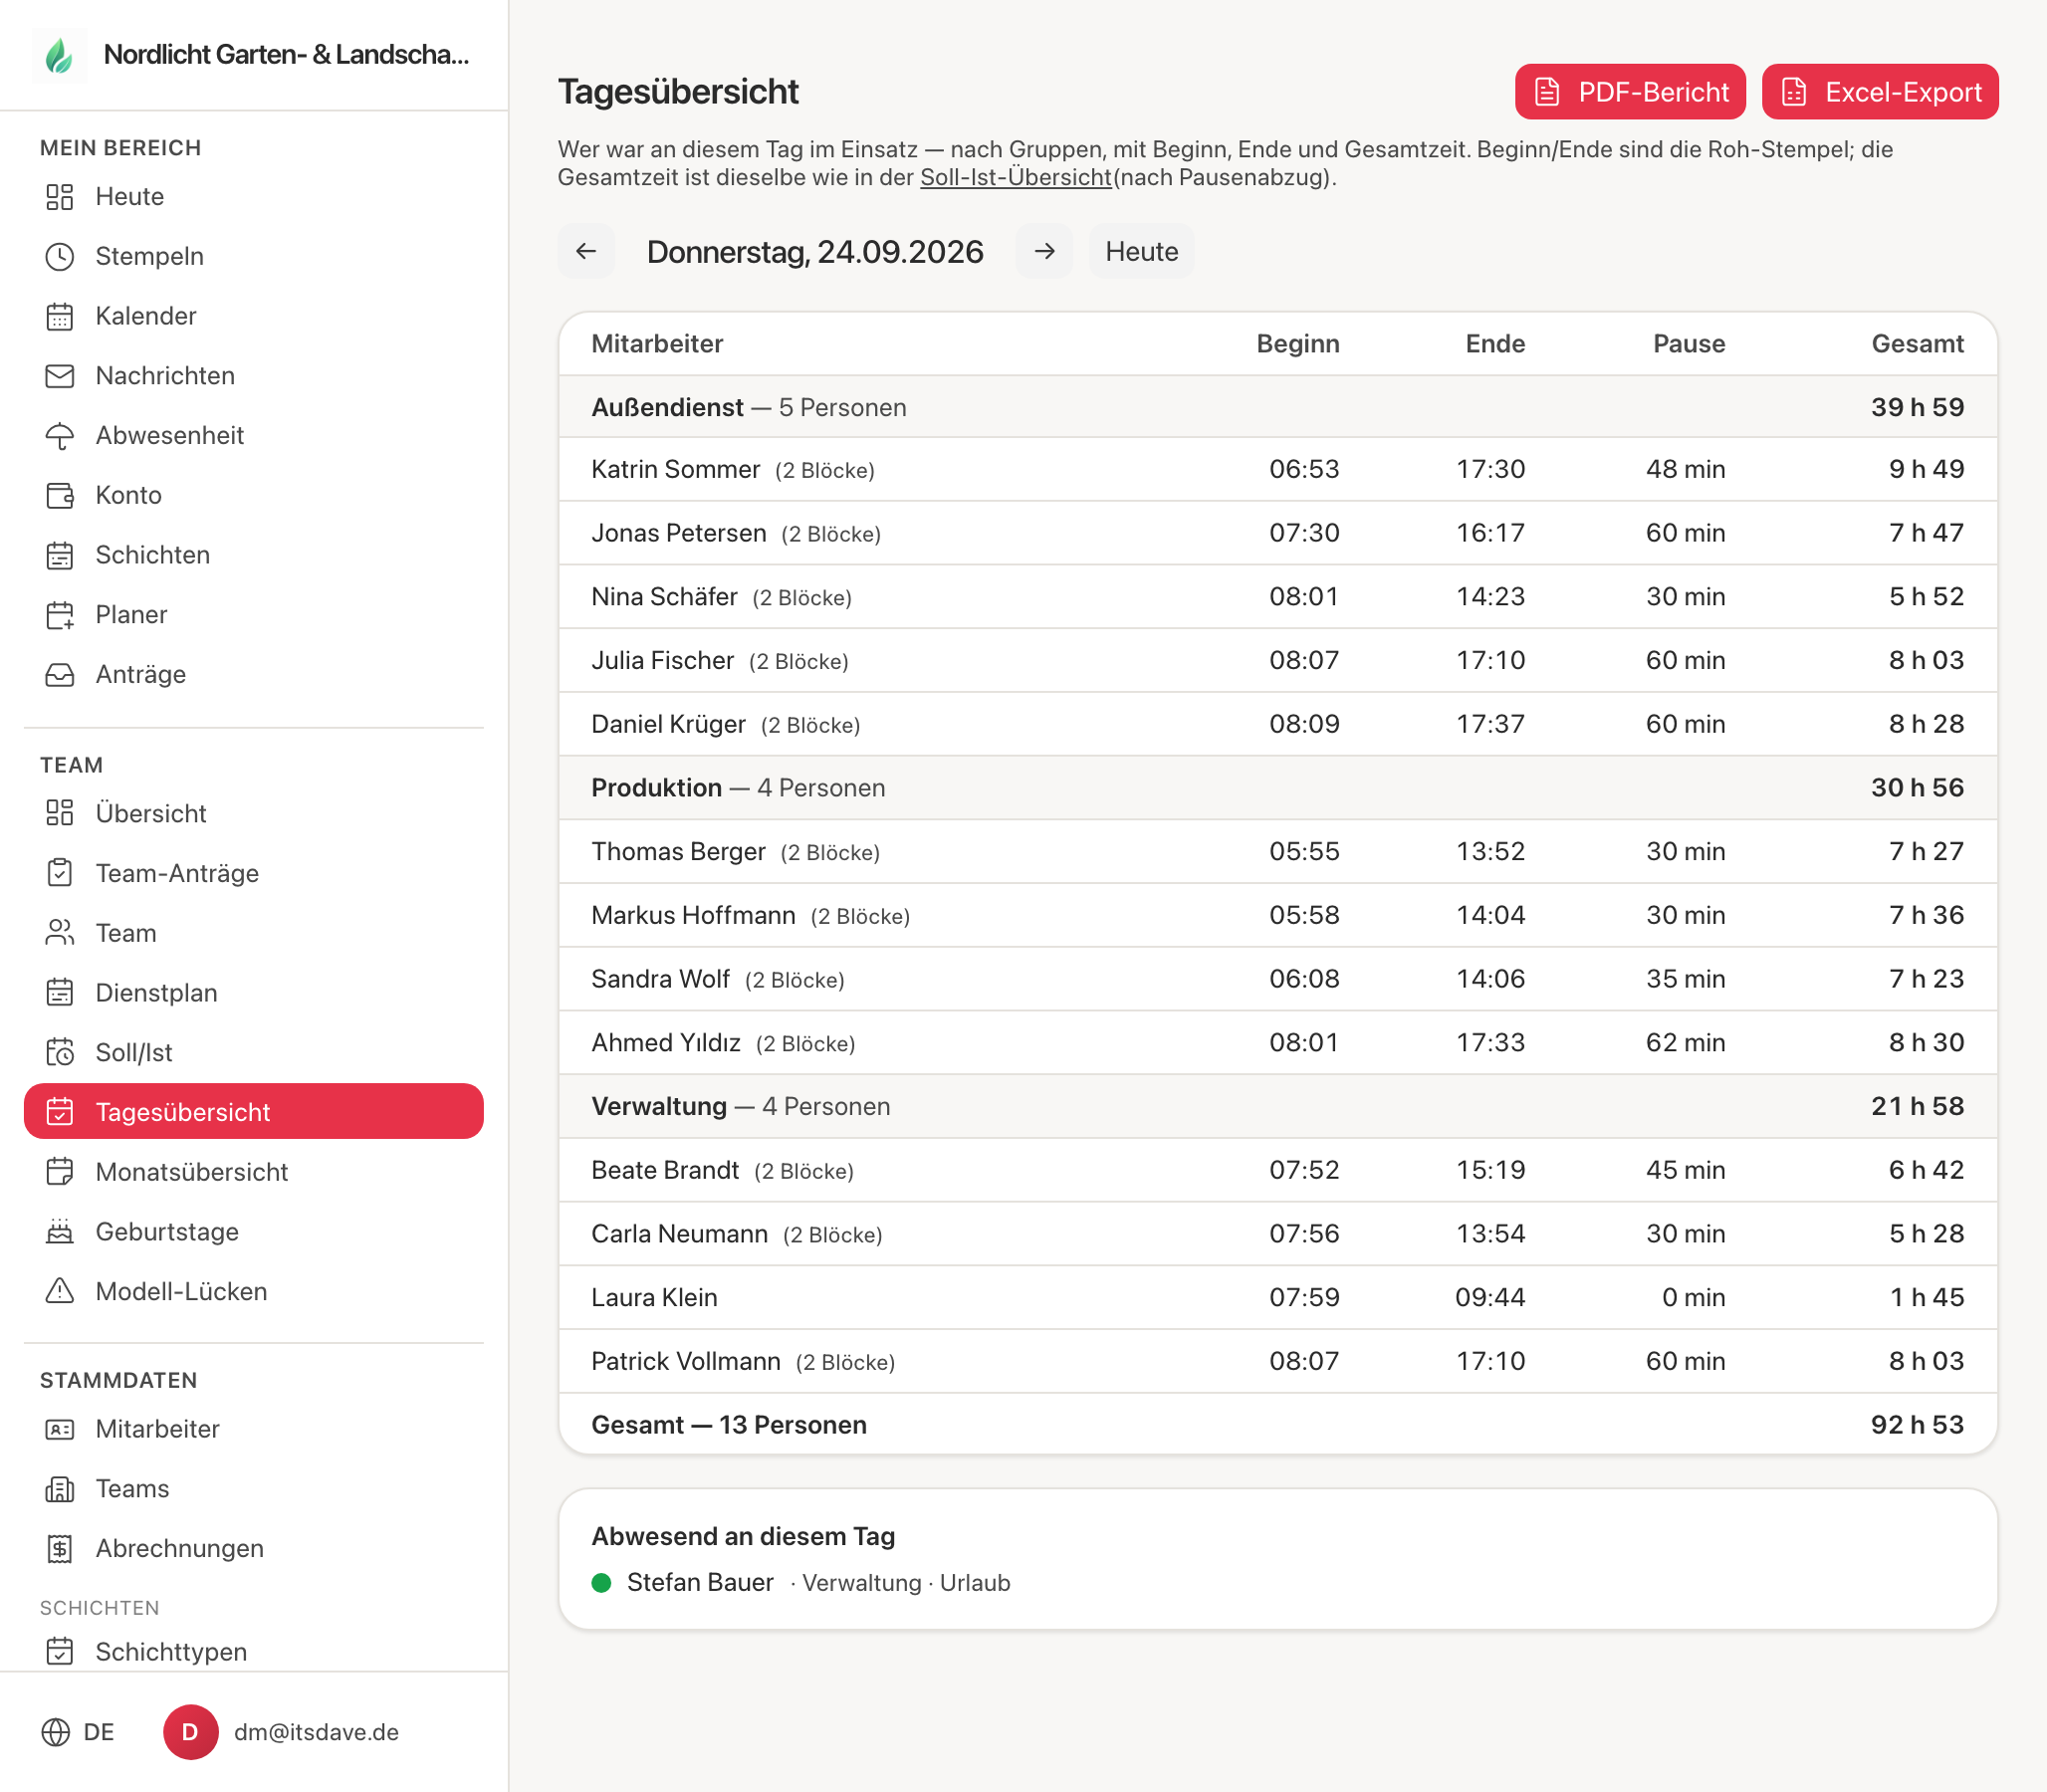Open the Team members menu item
Viewport: 2047px width, 1792px height.
coord(254,933)
